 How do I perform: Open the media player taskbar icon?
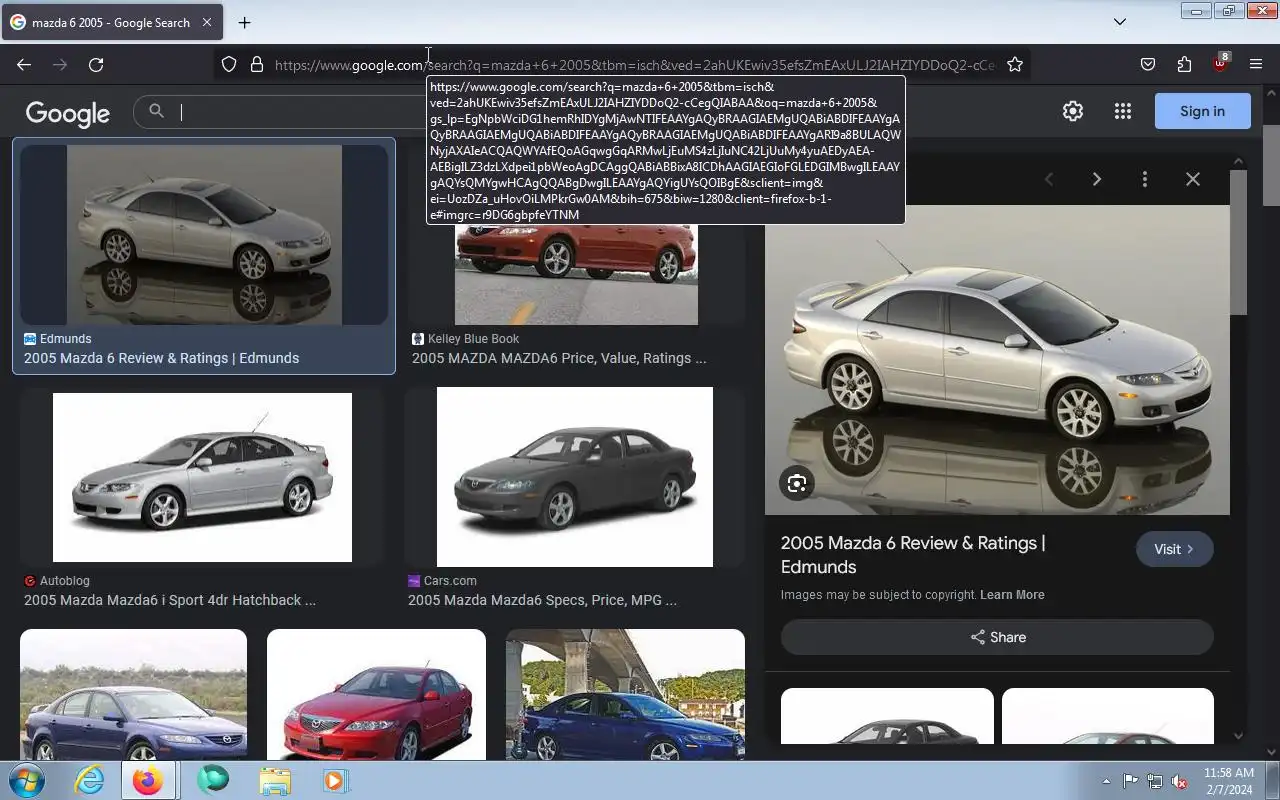pyautogui.click(x=334, y=780)
